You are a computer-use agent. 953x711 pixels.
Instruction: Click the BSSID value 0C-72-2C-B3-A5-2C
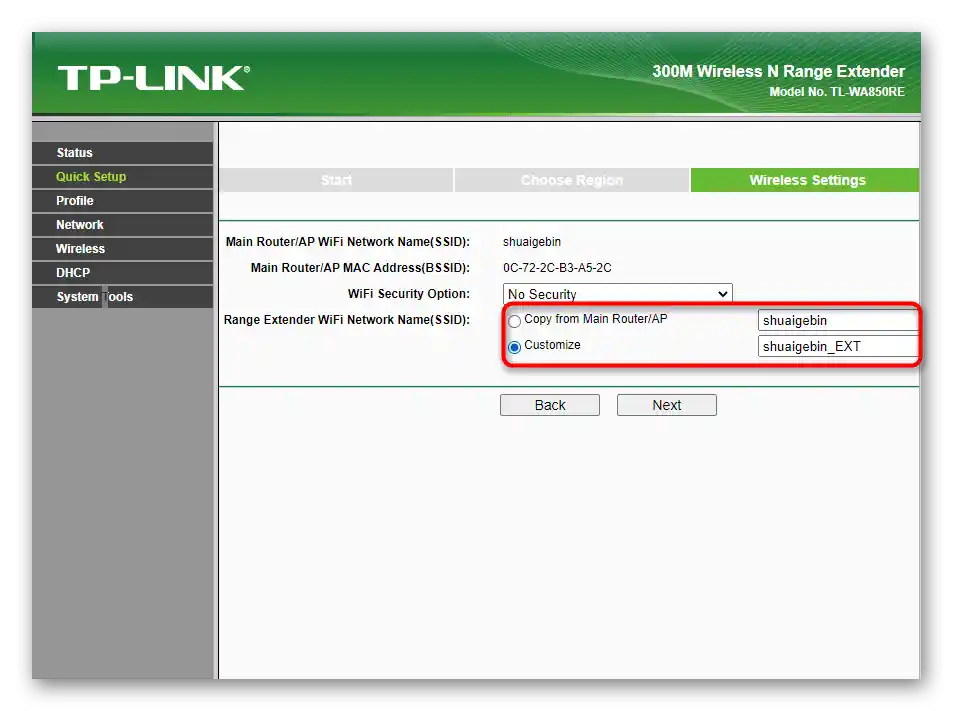pyautogui.click(x=557, y=268)
